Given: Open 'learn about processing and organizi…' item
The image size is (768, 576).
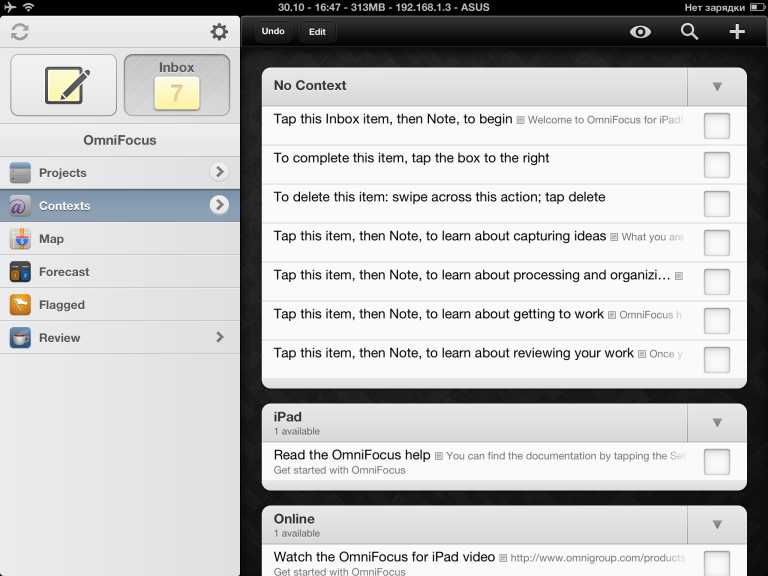Looking at the screenshot, I should (x=504, y=282).
